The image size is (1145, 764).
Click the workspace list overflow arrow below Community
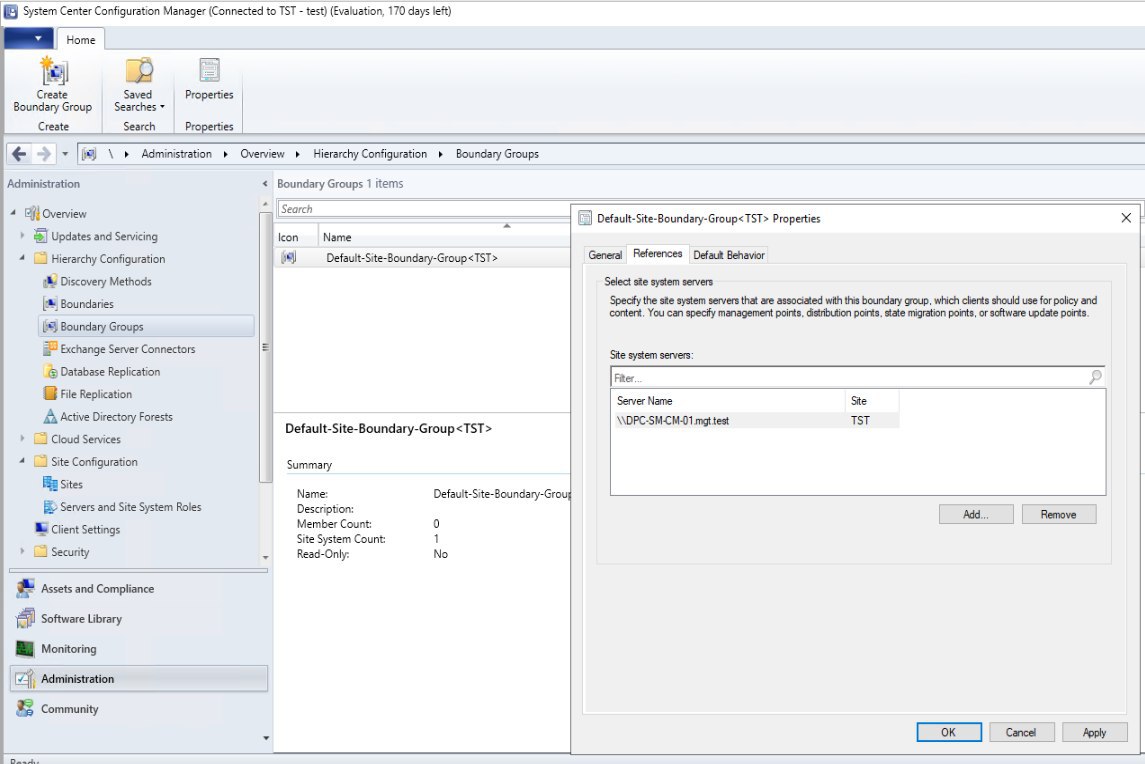[266, 738]
